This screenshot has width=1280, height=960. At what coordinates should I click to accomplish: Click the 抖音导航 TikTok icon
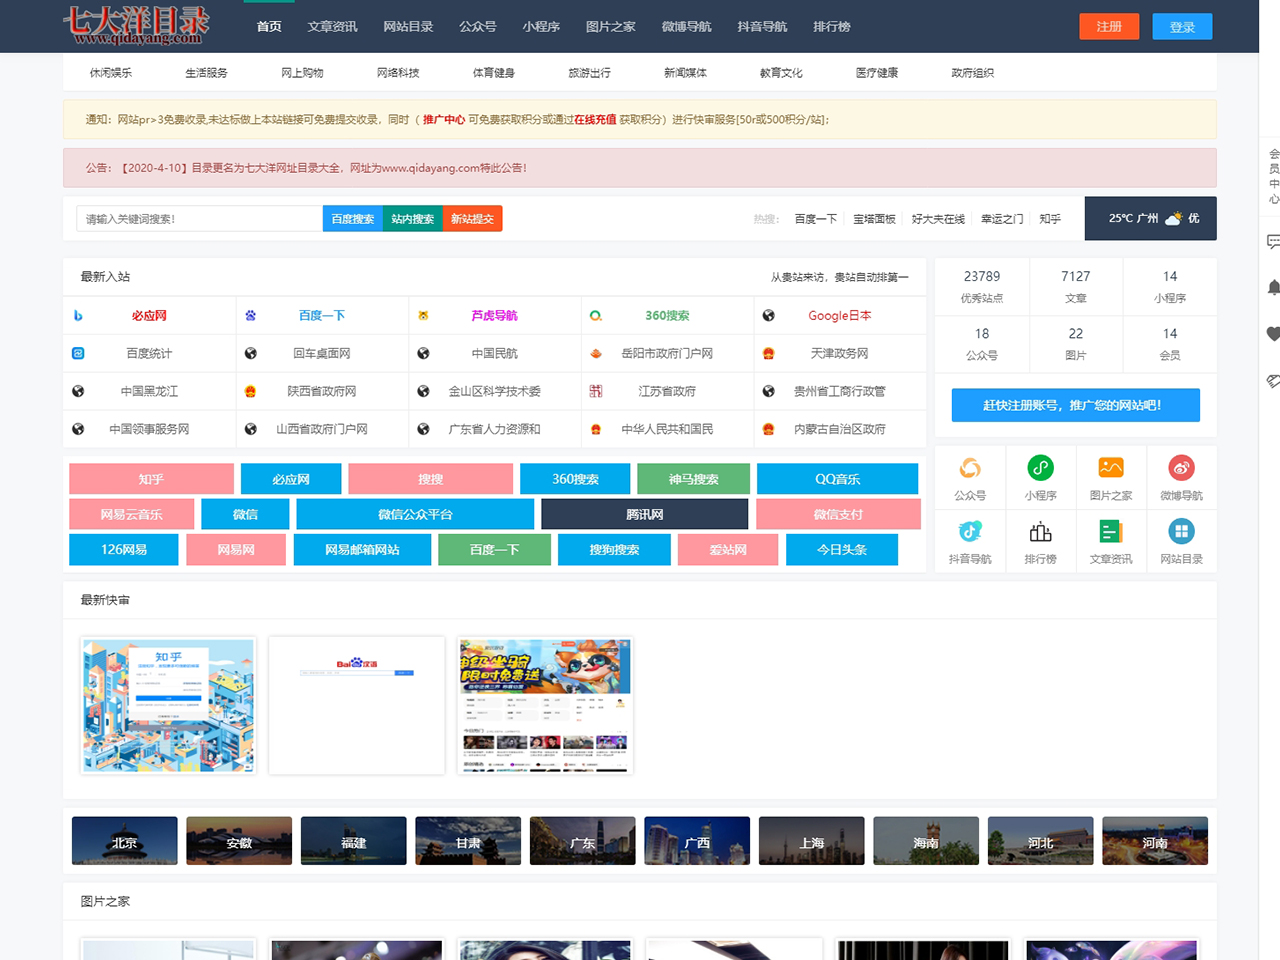click(x=969, y=531)
